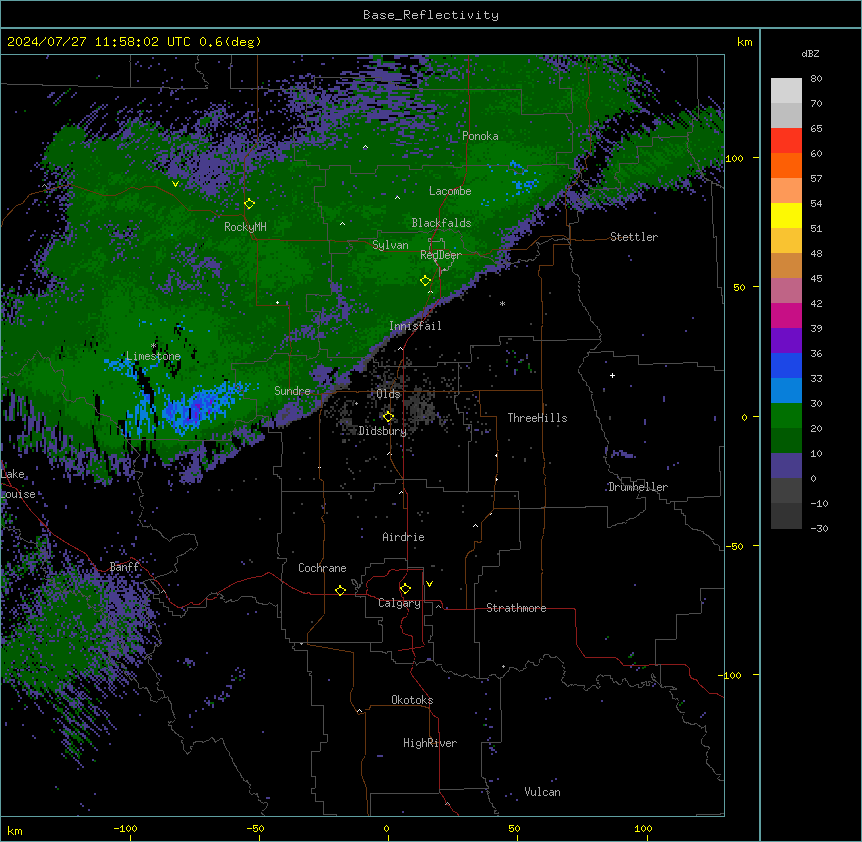
Task: Select the yellow 54 dBZ legend swatch
Action: click(x=786, y=215)
